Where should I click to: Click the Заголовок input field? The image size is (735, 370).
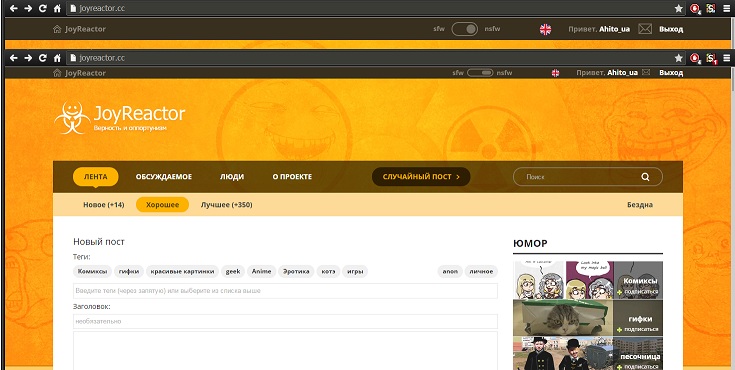(x=285, y=321)
